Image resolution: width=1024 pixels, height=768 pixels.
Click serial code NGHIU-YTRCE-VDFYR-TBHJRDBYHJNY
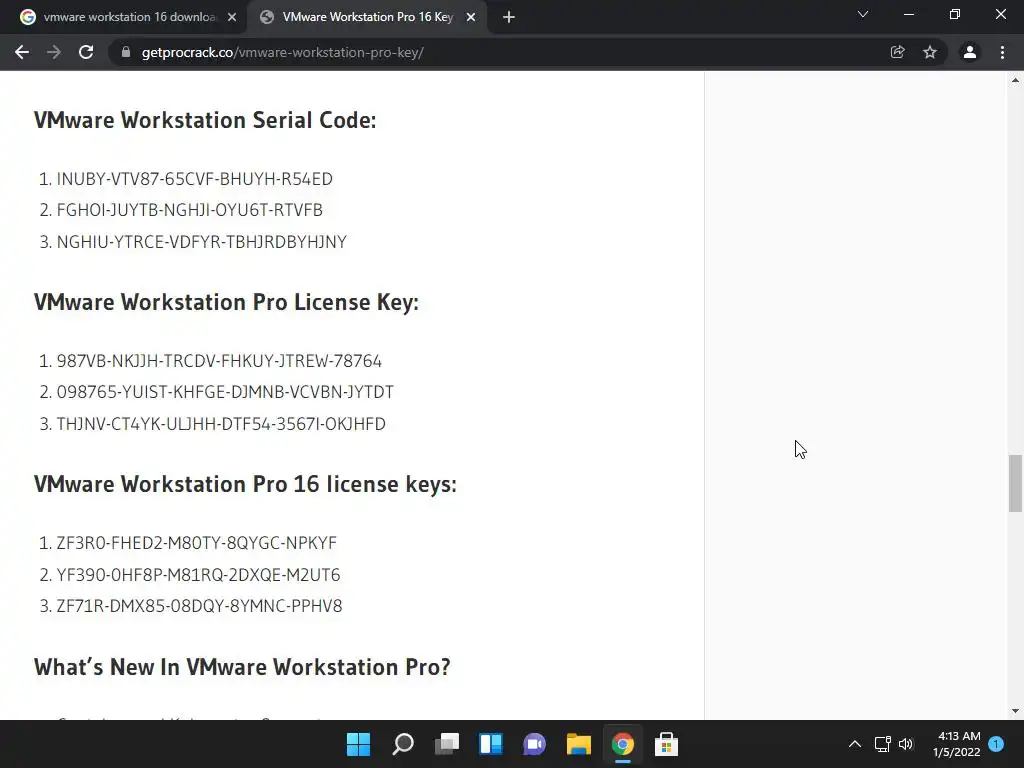click(202, 242)
